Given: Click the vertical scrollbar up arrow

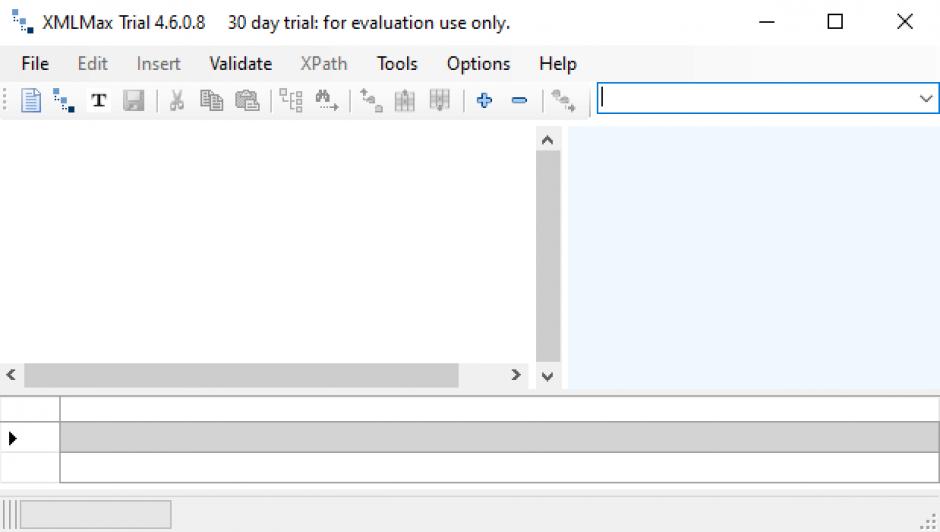Looking at the screenshot, I should point(547,140).
